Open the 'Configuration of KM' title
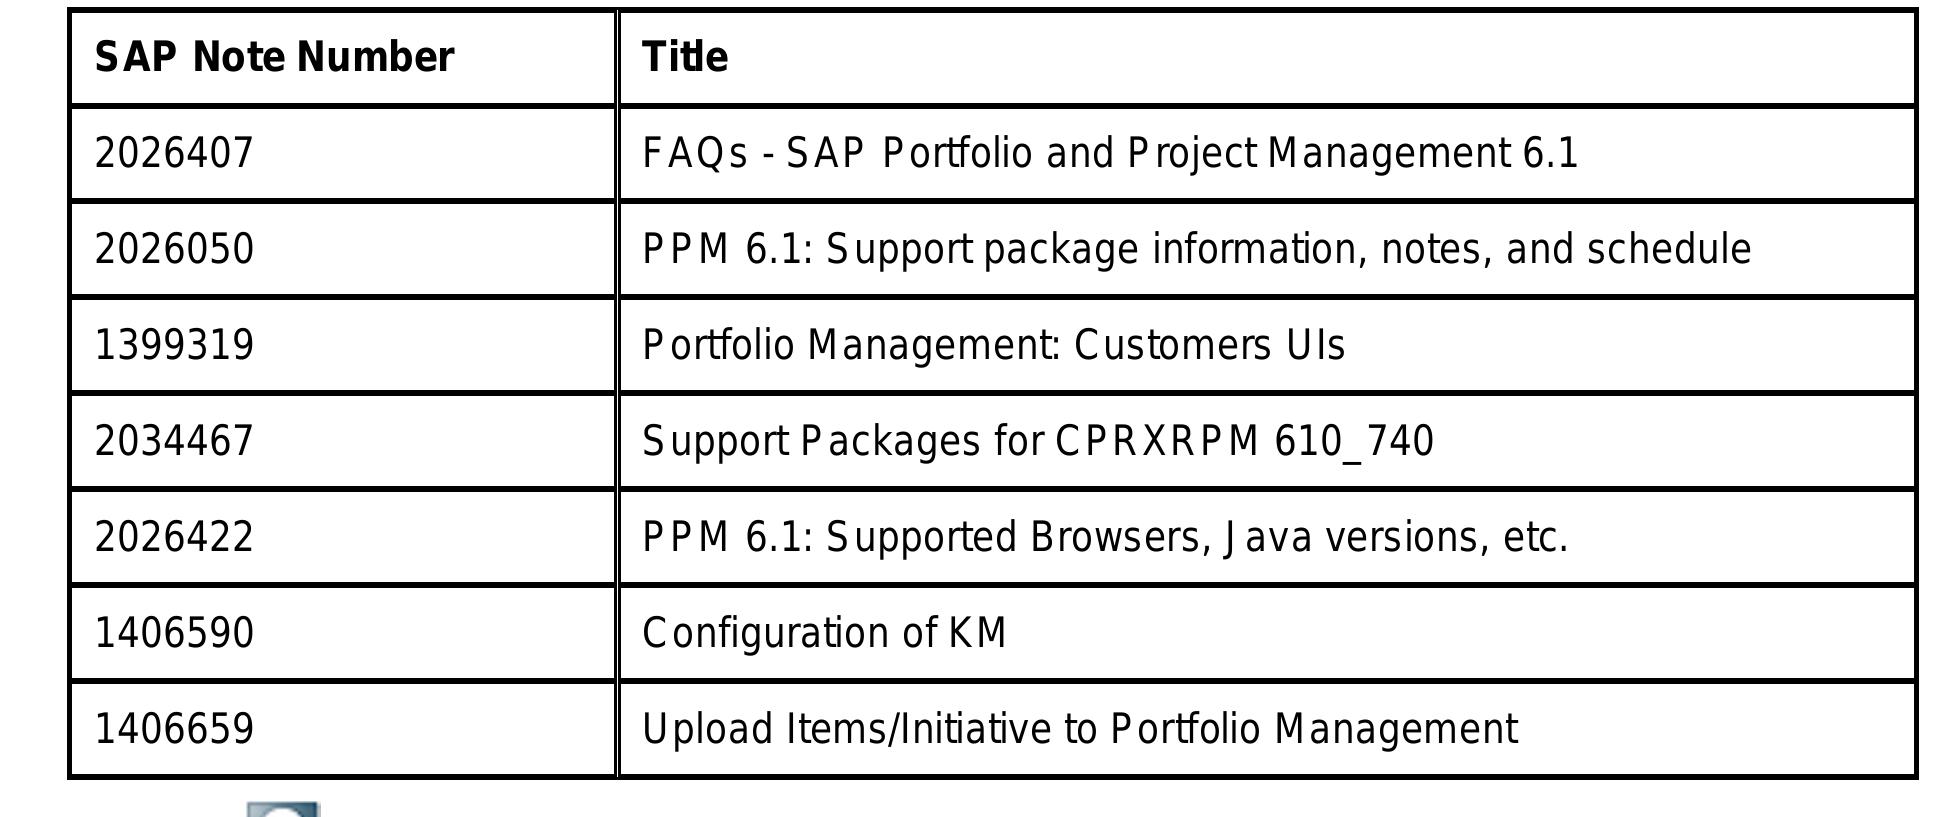 coord(824,633)
